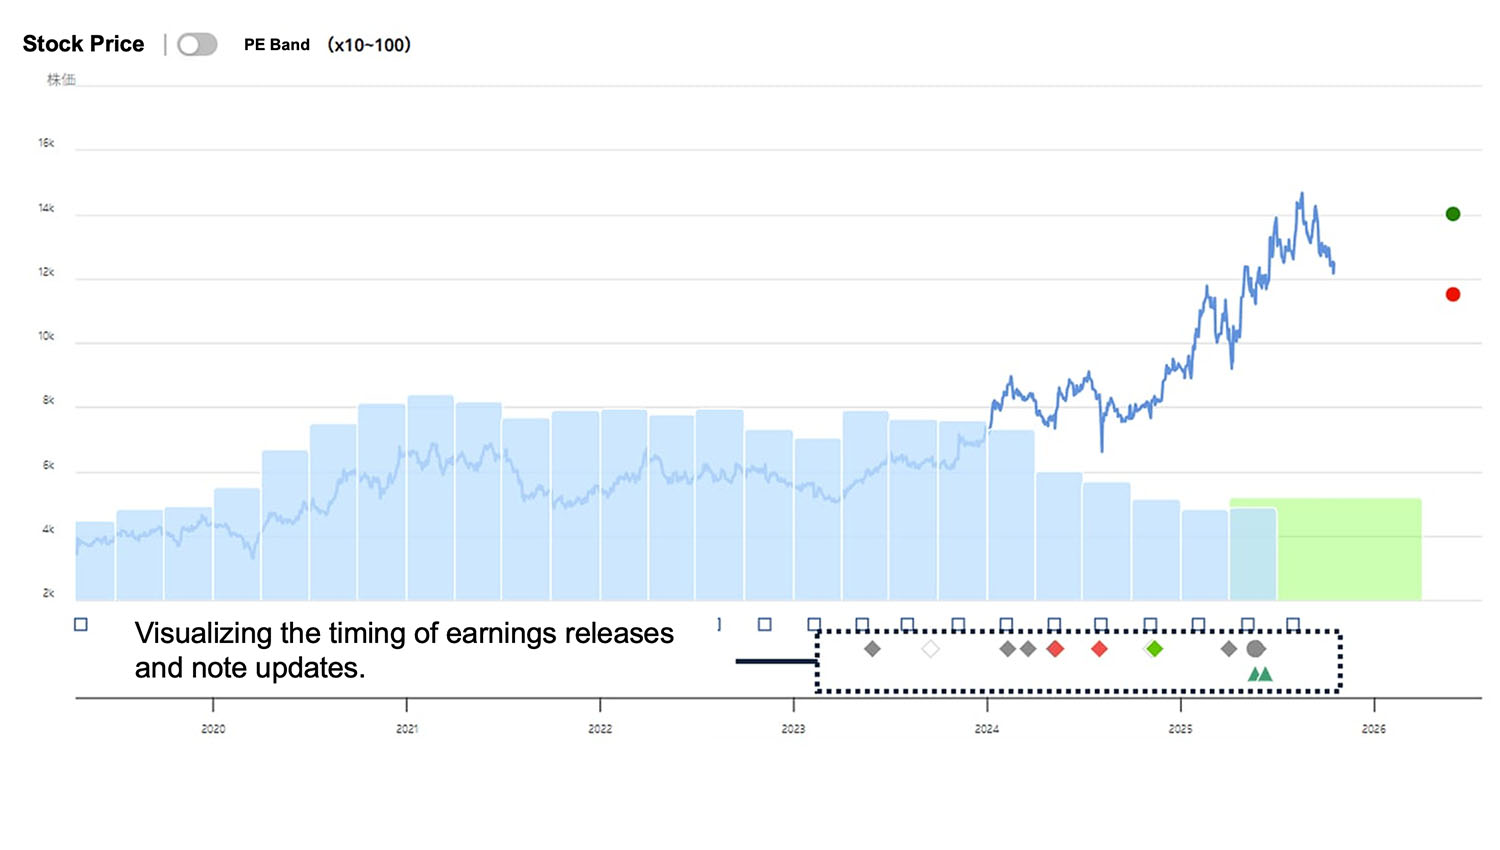Click the PE Band label

pos(277,45)
